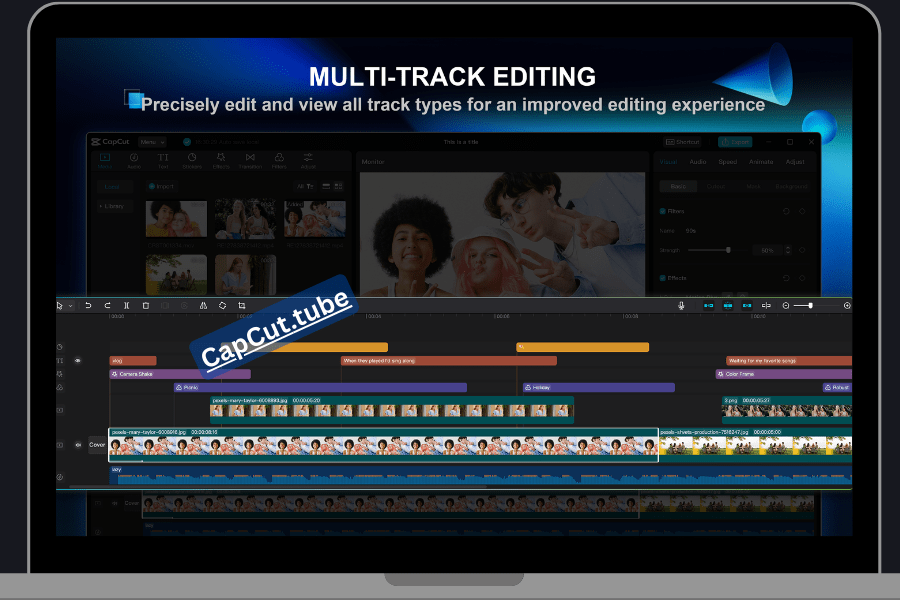Switch to the Speed tab in properties panel
The width and height of the screenshot is (900, 600).
coord(728,162)
